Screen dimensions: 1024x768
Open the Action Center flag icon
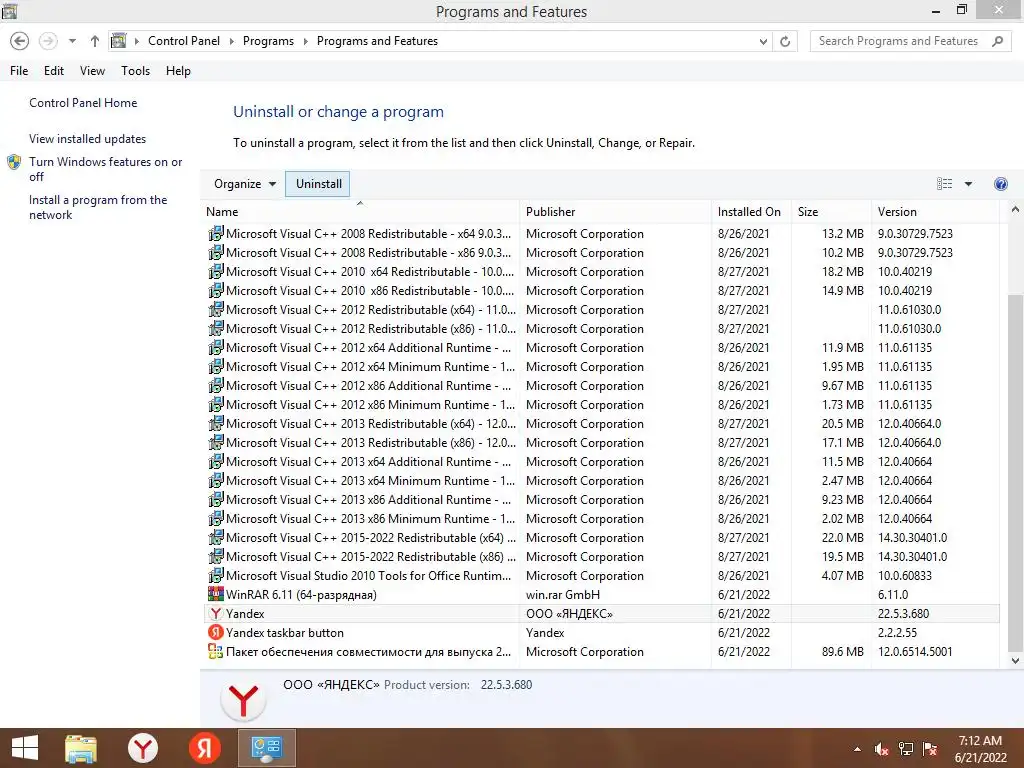(930, 749)
